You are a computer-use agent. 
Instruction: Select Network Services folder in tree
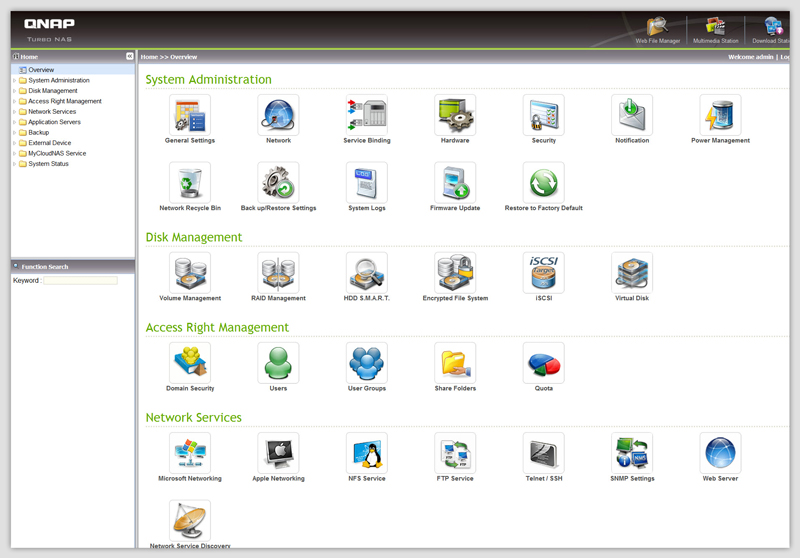47,112
